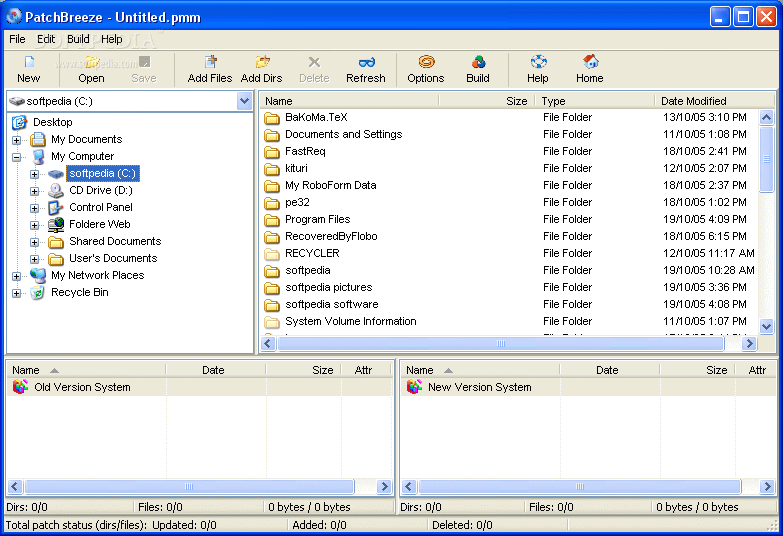Click New Version pane scroll right arrow
Screen dimensions: 783x536
tap(768, 486)
